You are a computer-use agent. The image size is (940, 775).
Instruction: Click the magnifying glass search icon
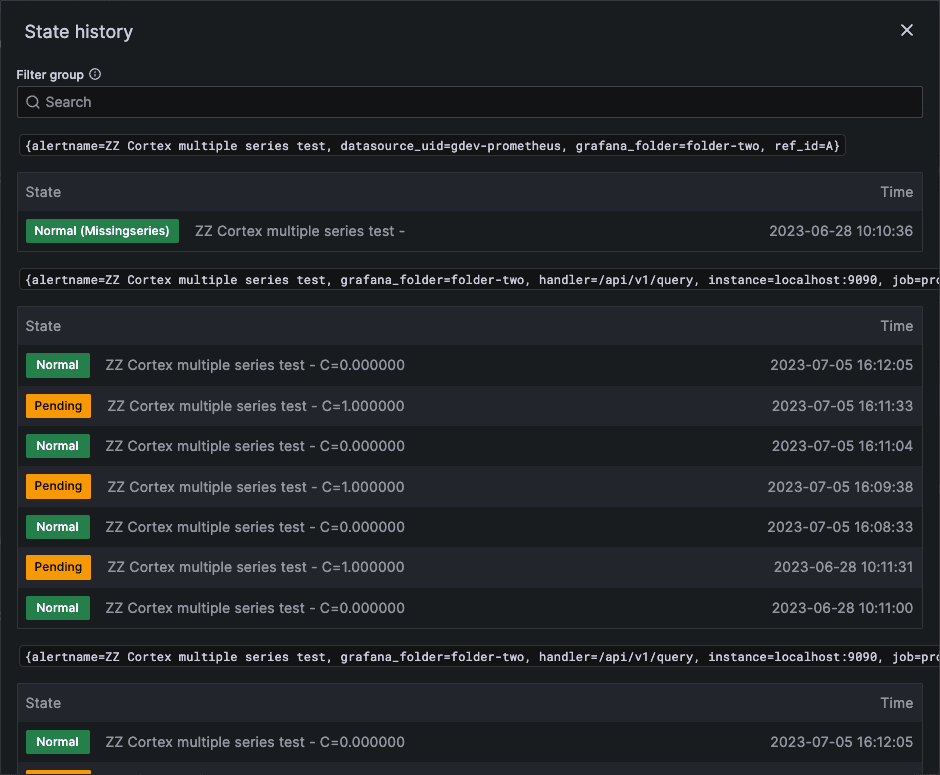(33, 101)
